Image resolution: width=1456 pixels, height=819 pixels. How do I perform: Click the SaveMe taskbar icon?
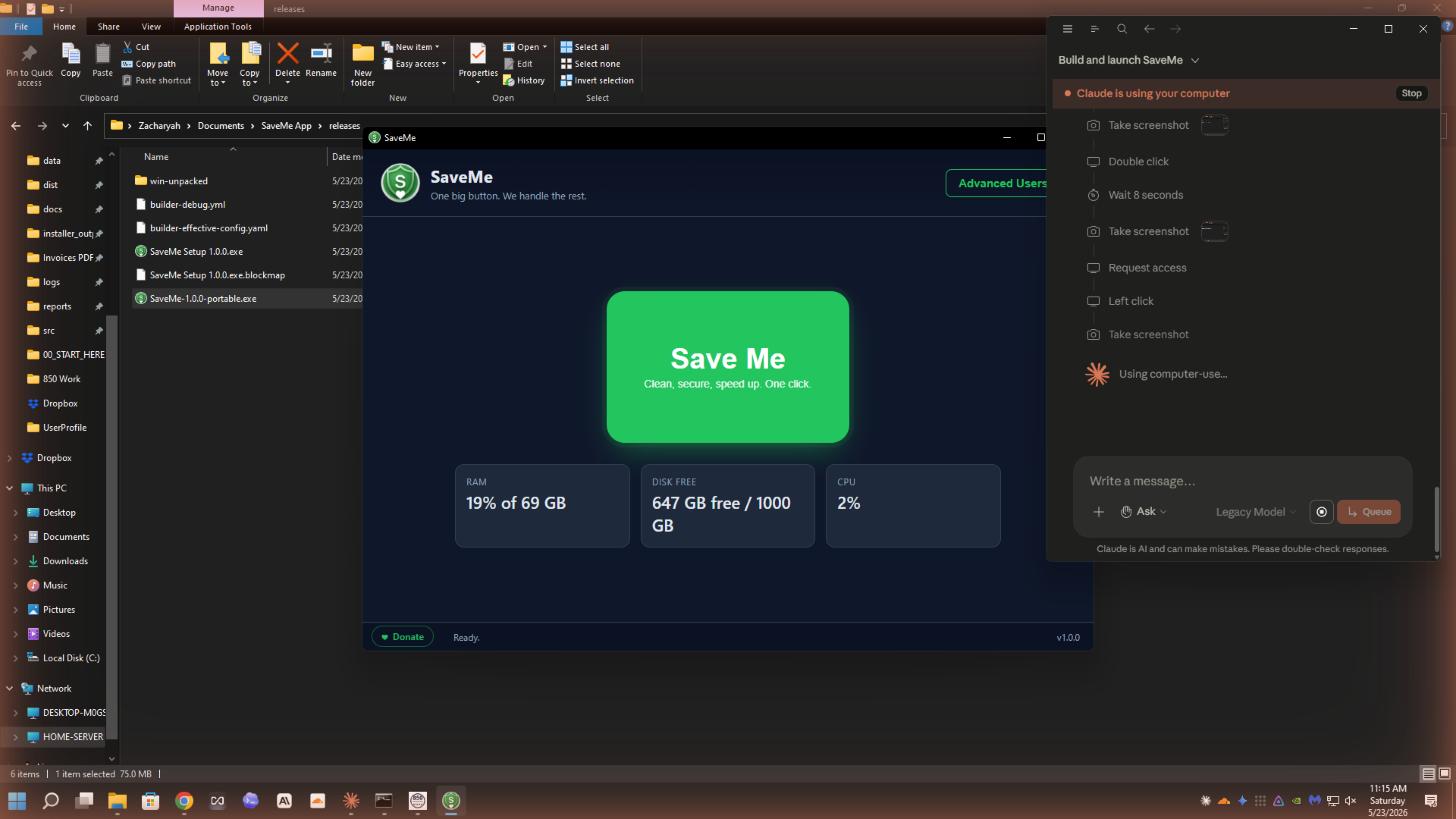pos(451,801)
